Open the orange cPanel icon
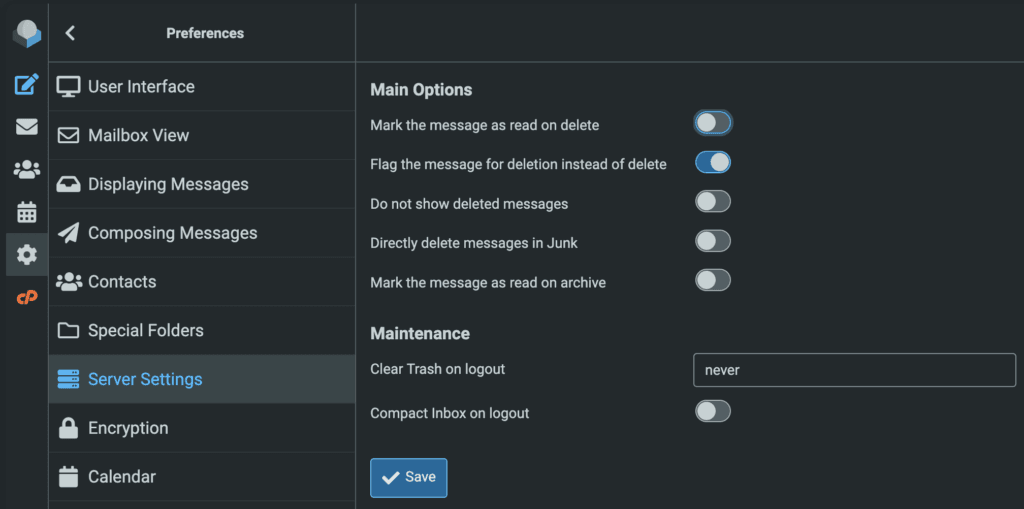This screenshot has width=1024, height=509. tap(27, 297)
